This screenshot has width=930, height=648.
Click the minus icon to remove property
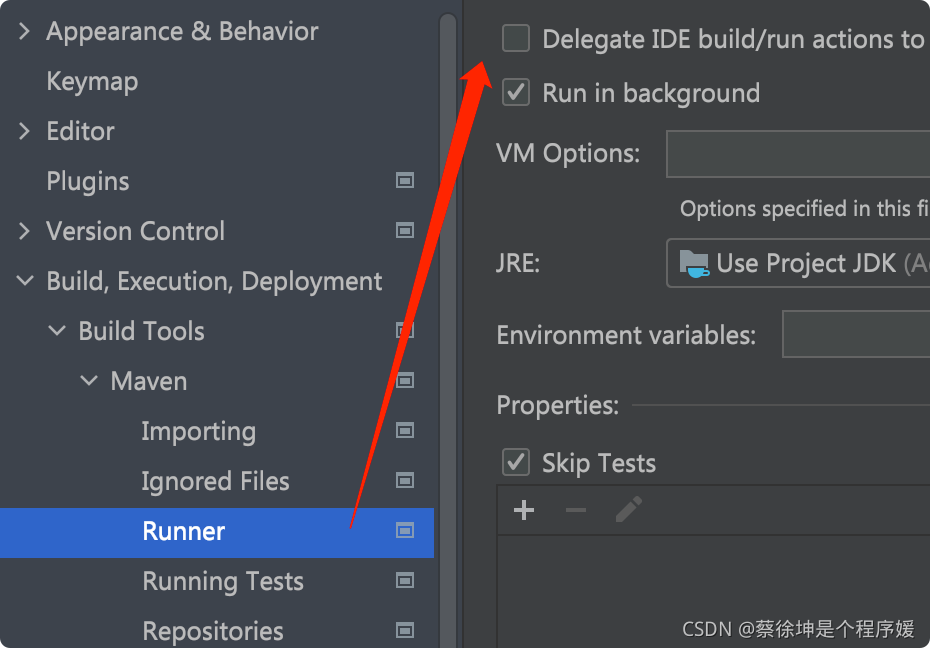(x=575, y=510)
